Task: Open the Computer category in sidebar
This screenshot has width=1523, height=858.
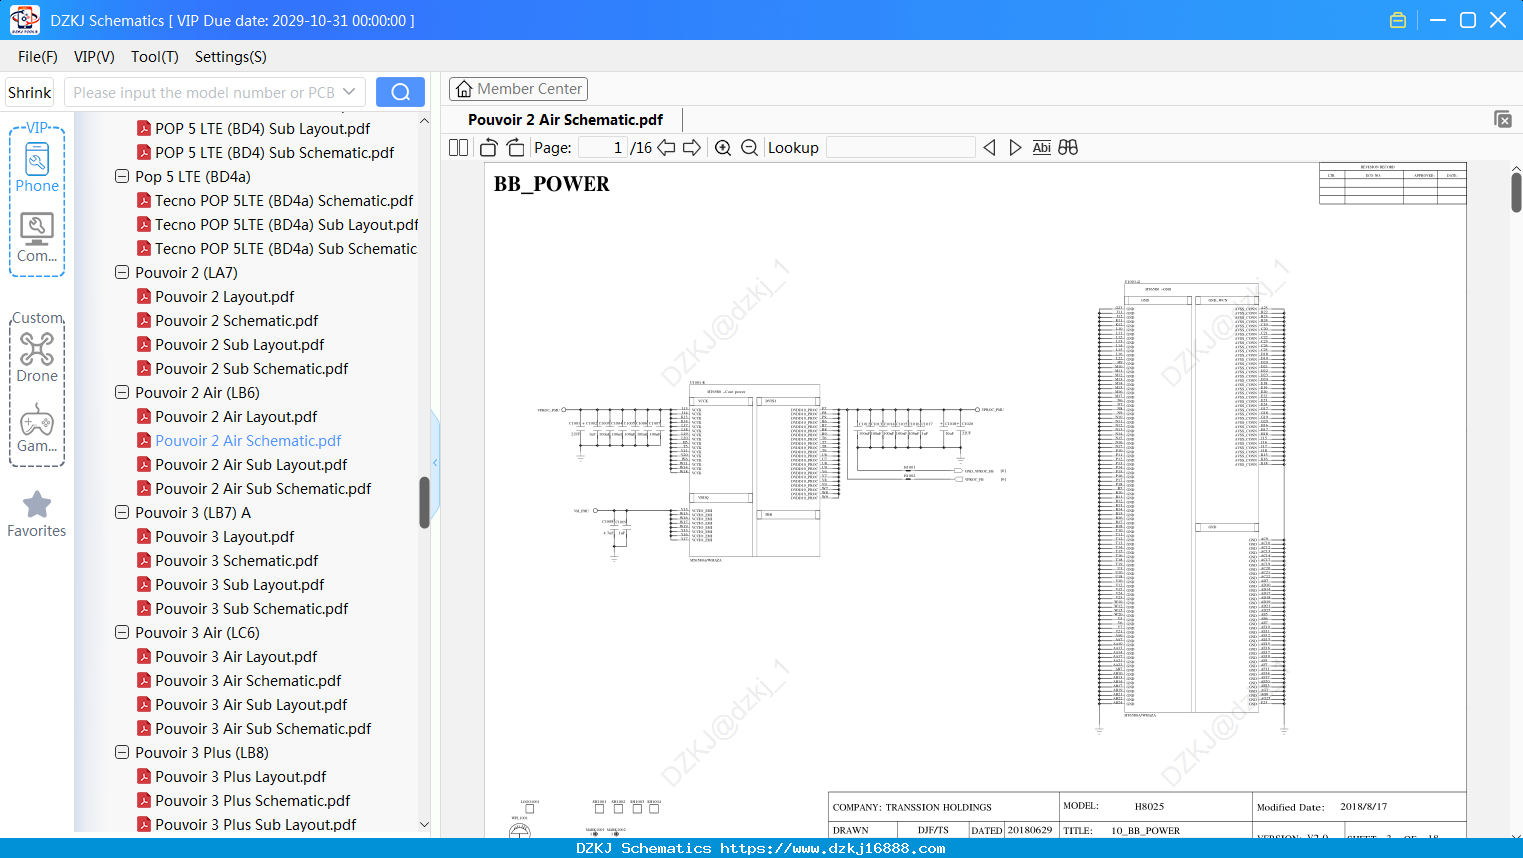Action: coord(37,238)
